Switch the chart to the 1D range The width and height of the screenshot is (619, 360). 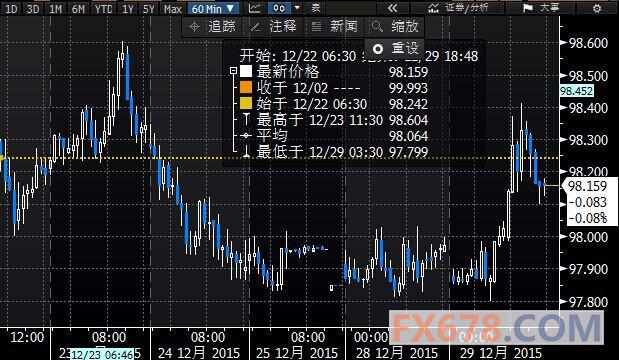(x=11, y=8)
